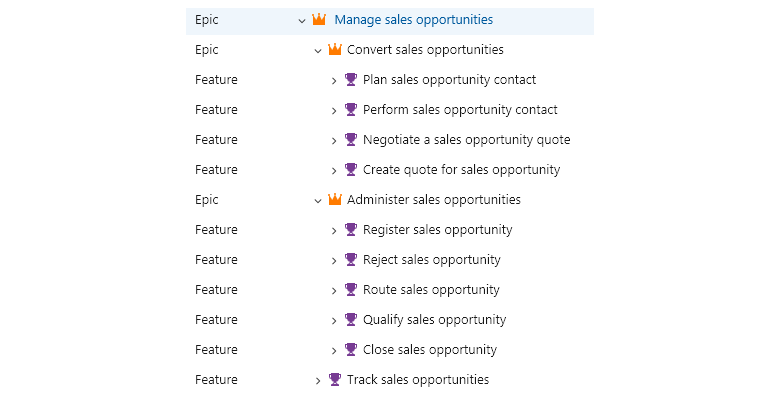This screenshot has height=403, width=784.
Task: Expand Create quote for sales opportunity feature
Action: pyautogui.click(x=334, y=170)
